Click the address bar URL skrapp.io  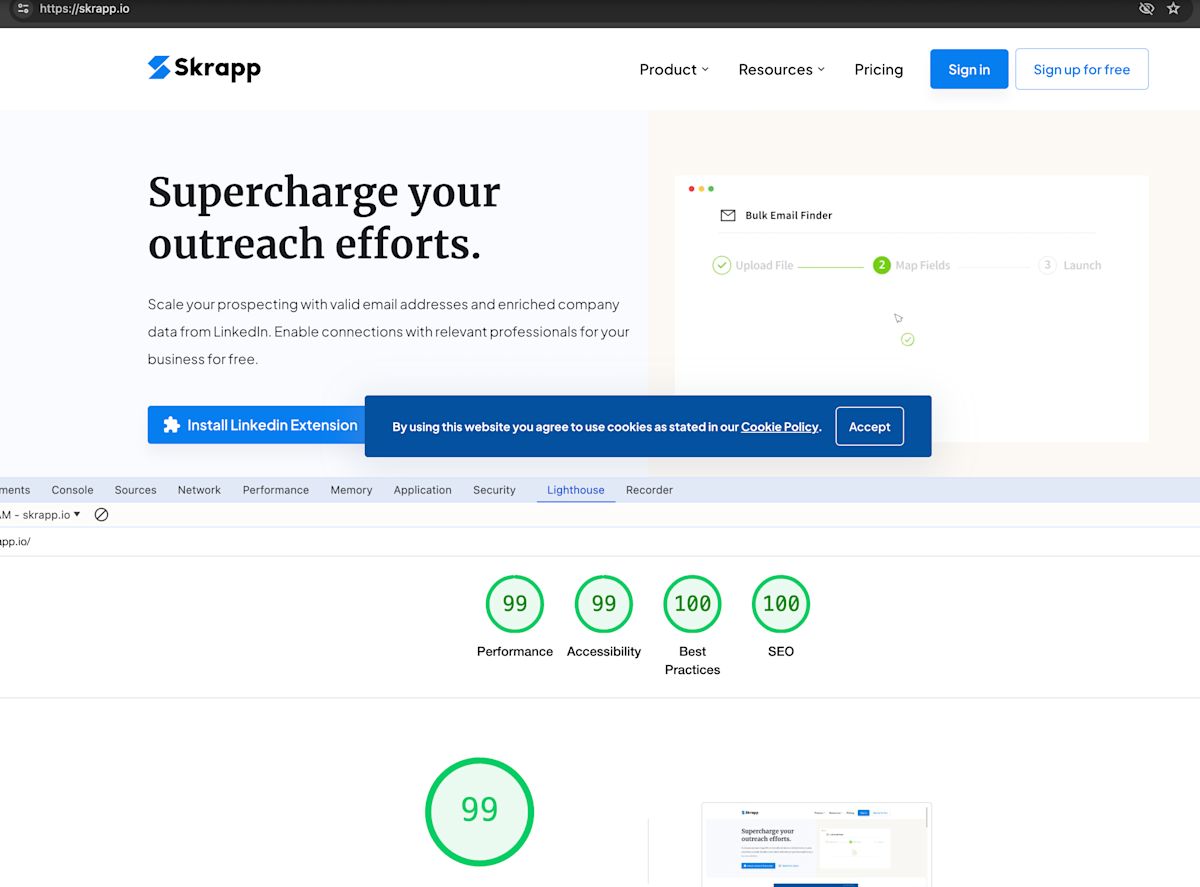click(x=84, y=8)
